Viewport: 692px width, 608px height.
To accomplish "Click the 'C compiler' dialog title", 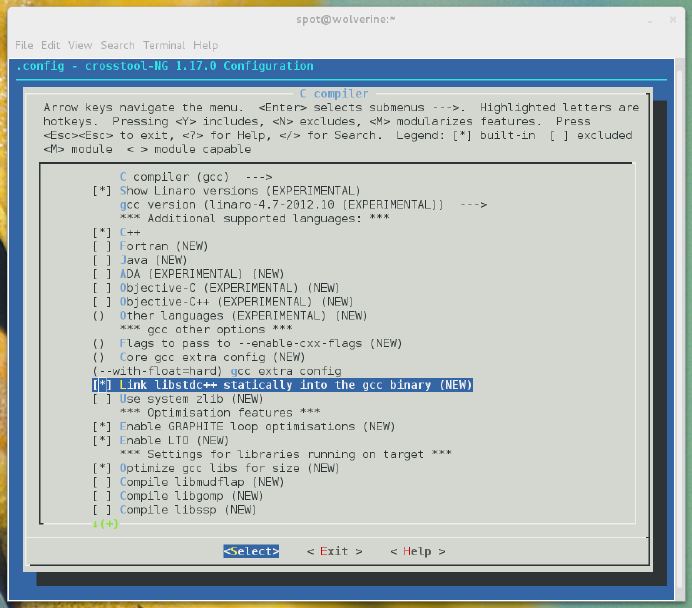I will [334, 94].
